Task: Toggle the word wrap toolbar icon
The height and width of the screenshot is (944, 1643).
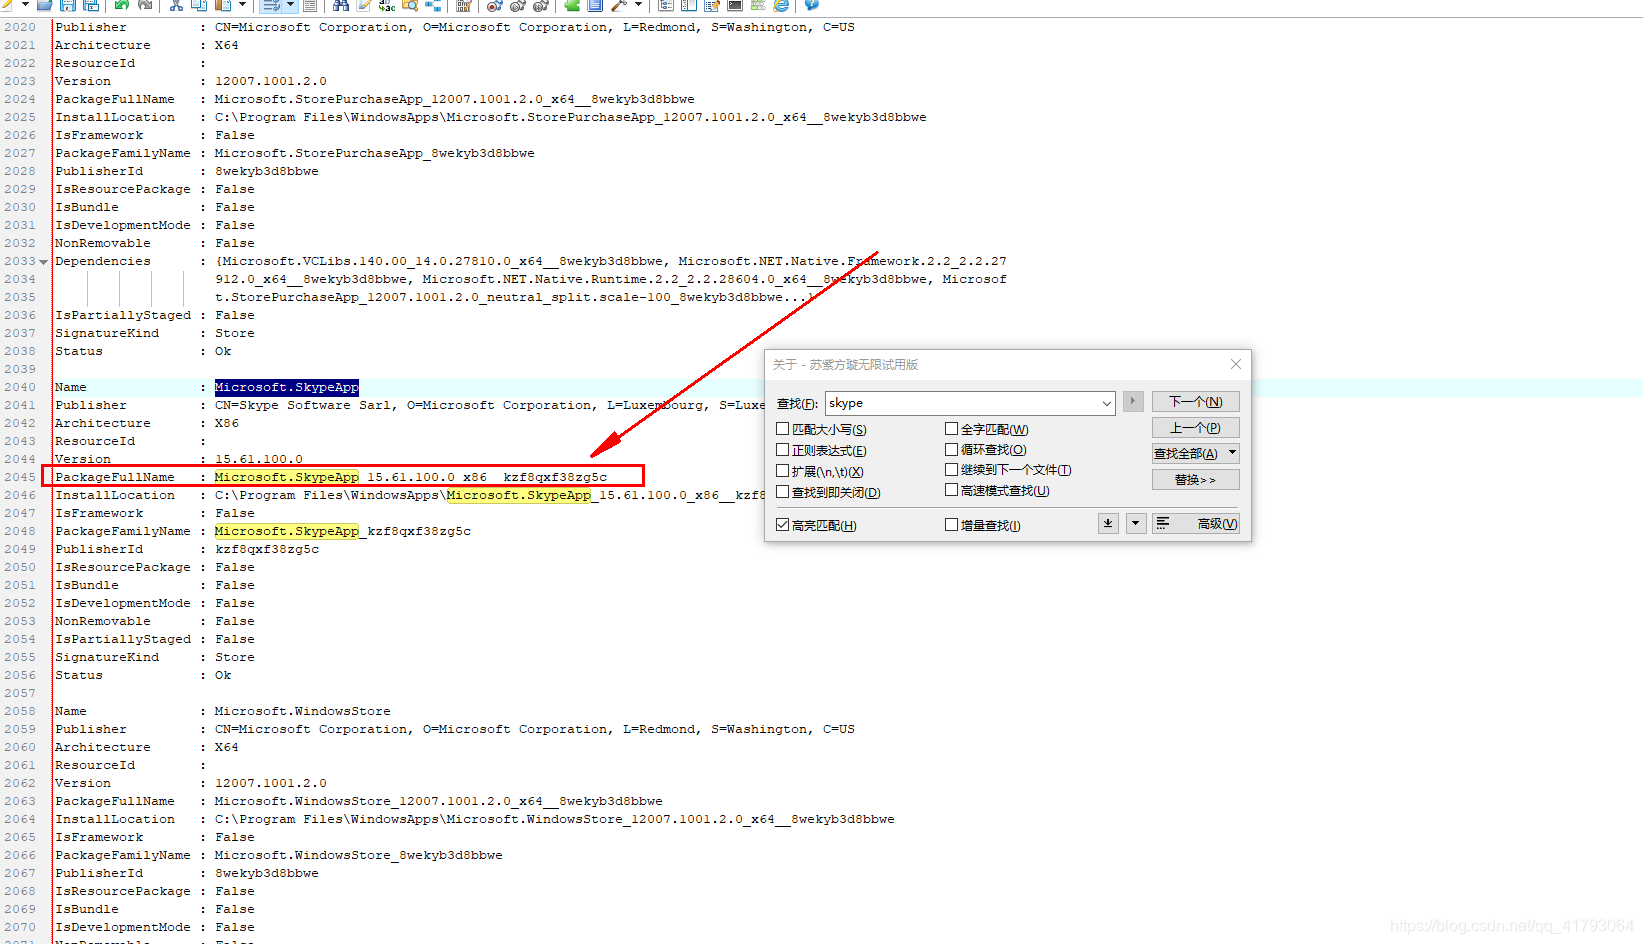Action: tap(272, 5)
